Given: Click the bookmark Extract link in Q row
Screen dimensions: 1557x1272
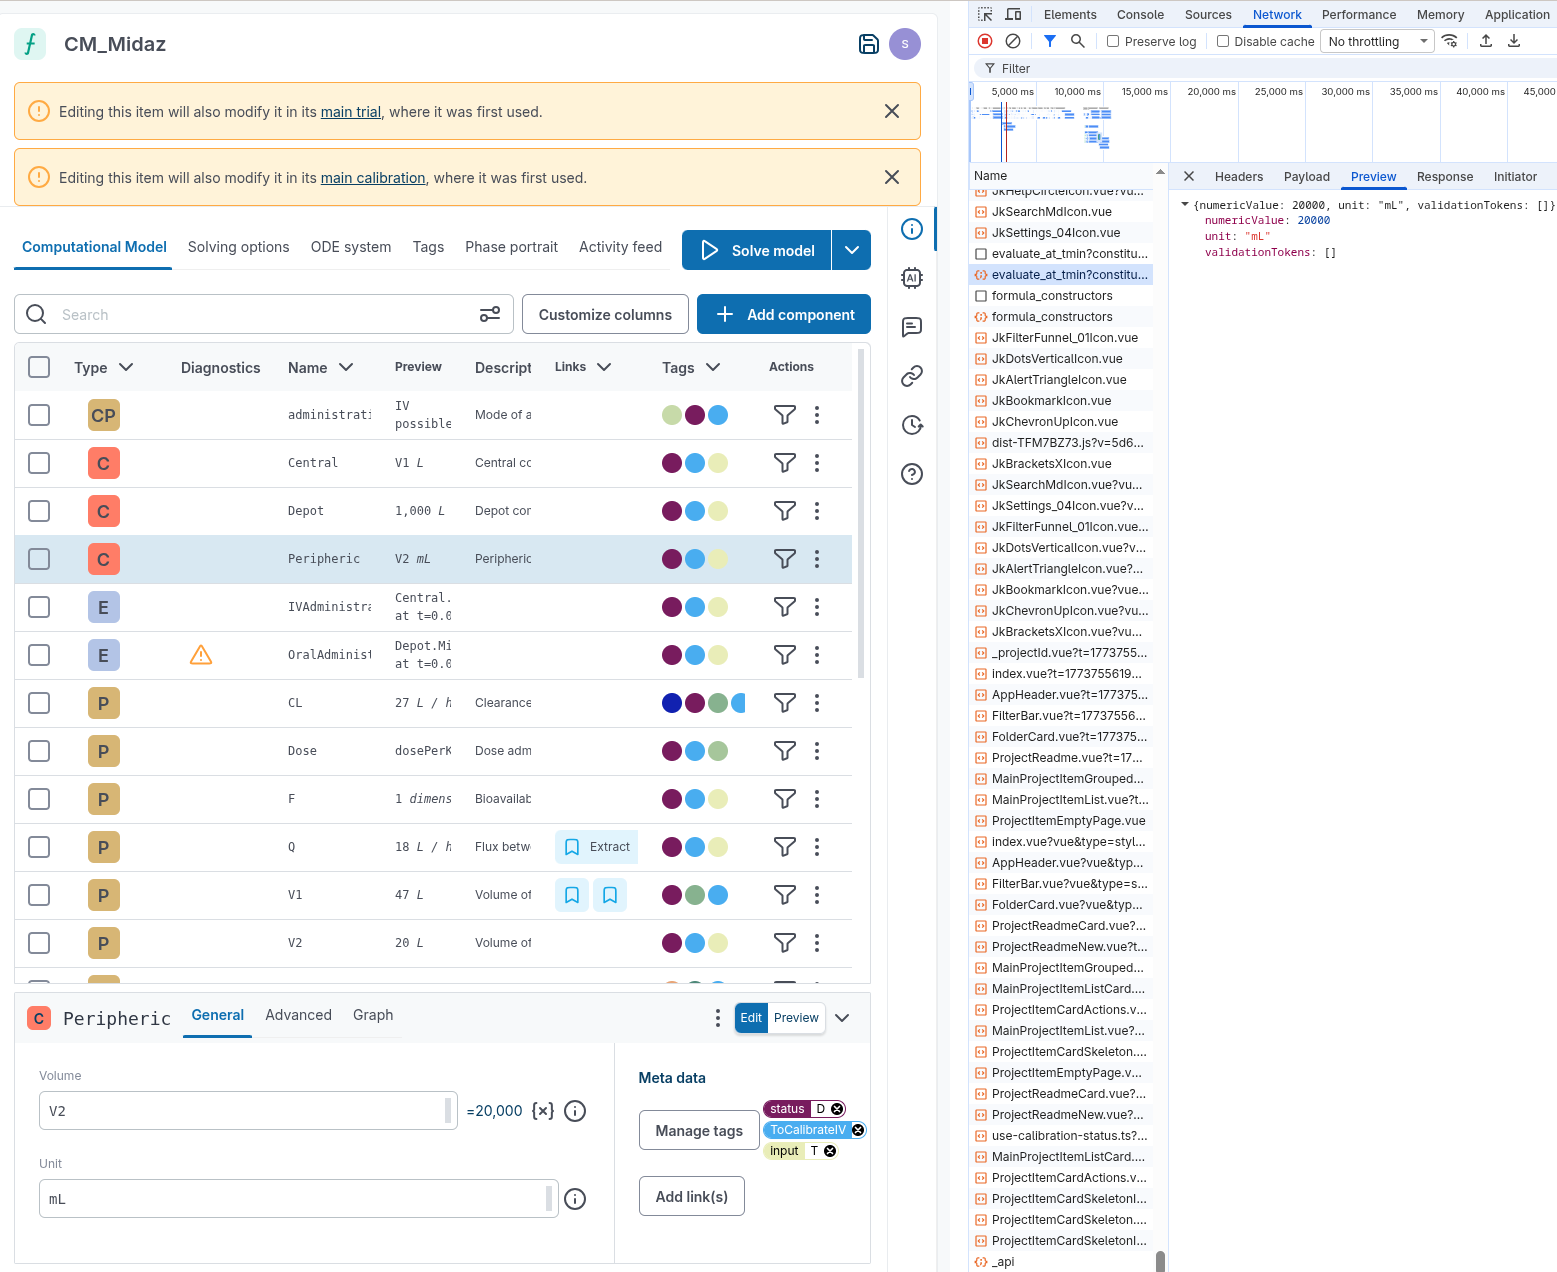Looking at the screenshot, I should 597,847.
